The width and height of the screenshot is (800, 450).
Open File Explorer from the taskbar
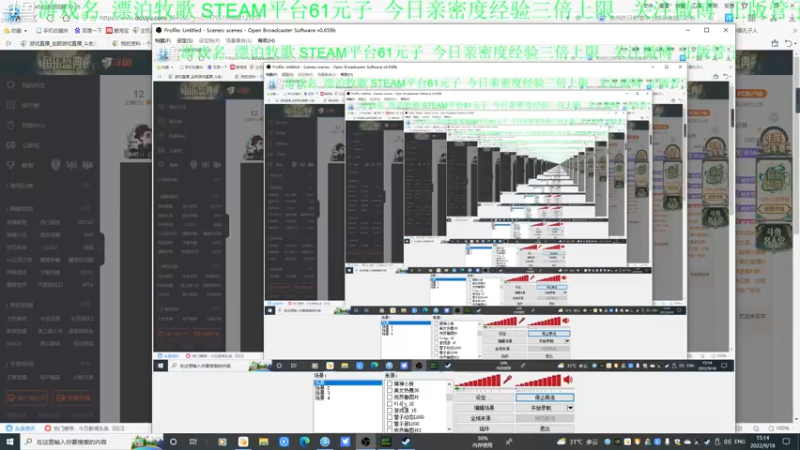click(263, 442)
